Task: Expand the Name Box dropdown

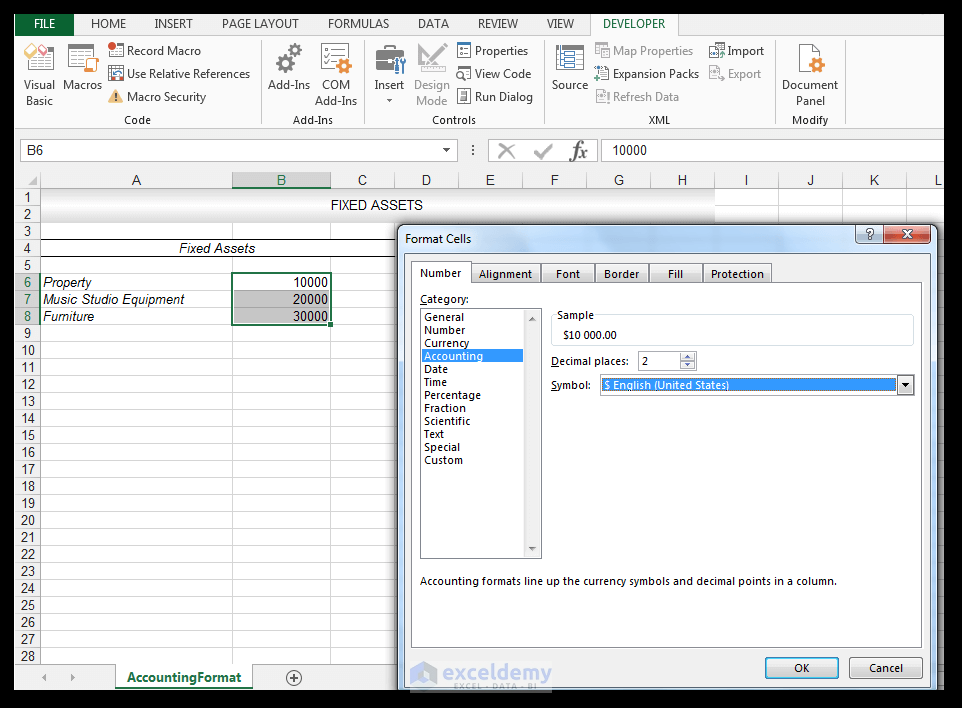Action: 447,150
